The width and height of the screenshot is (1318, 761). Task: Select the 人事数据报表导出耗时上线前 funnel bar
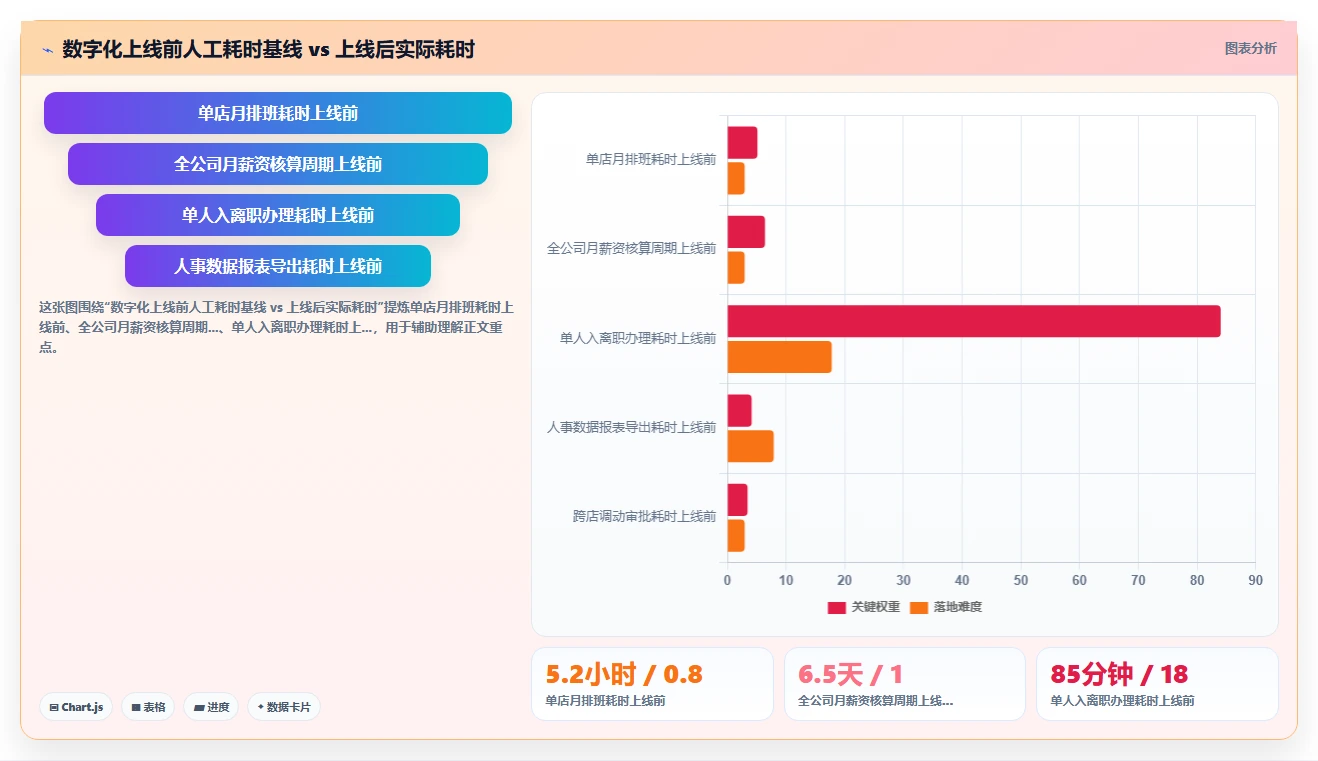(x=278, y=266)
